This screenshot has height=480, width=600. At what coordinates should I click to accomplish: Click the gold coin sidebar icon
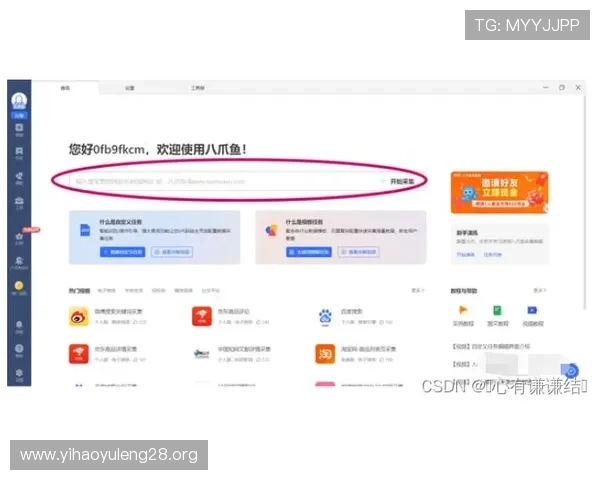pyautogui.click(x=19, y=285)
